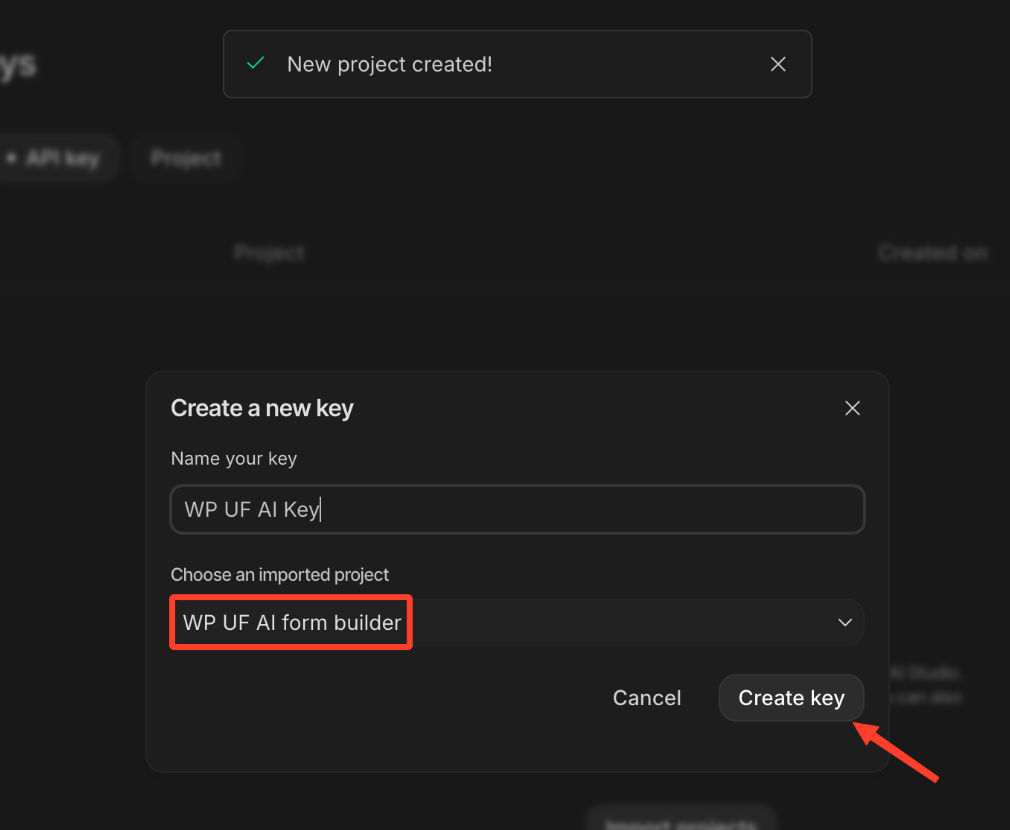
Task: Dismiss the "New project created!" notification
Action: coord(778,64)
